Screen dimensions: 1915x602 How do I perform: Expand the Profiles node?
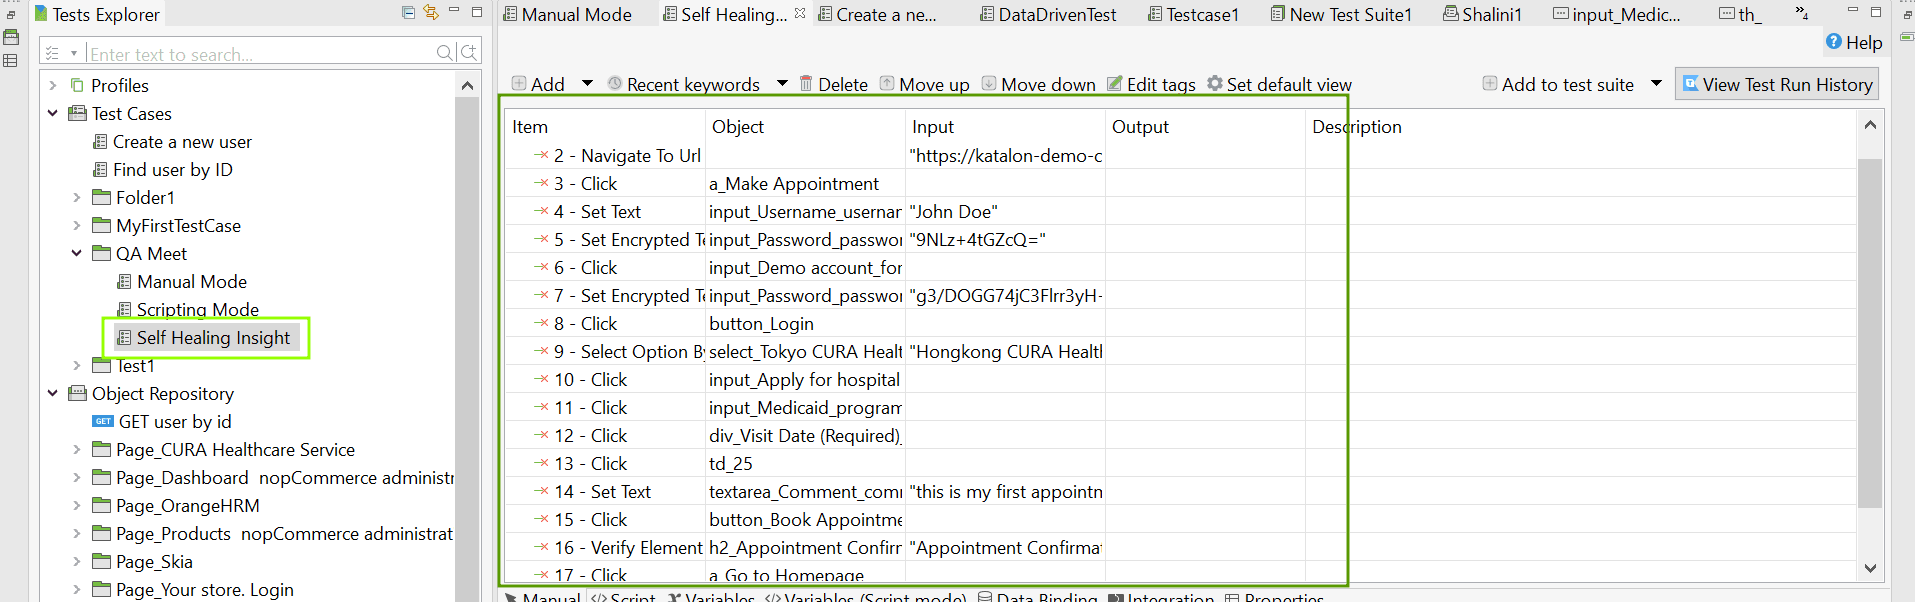coord(53,85)
